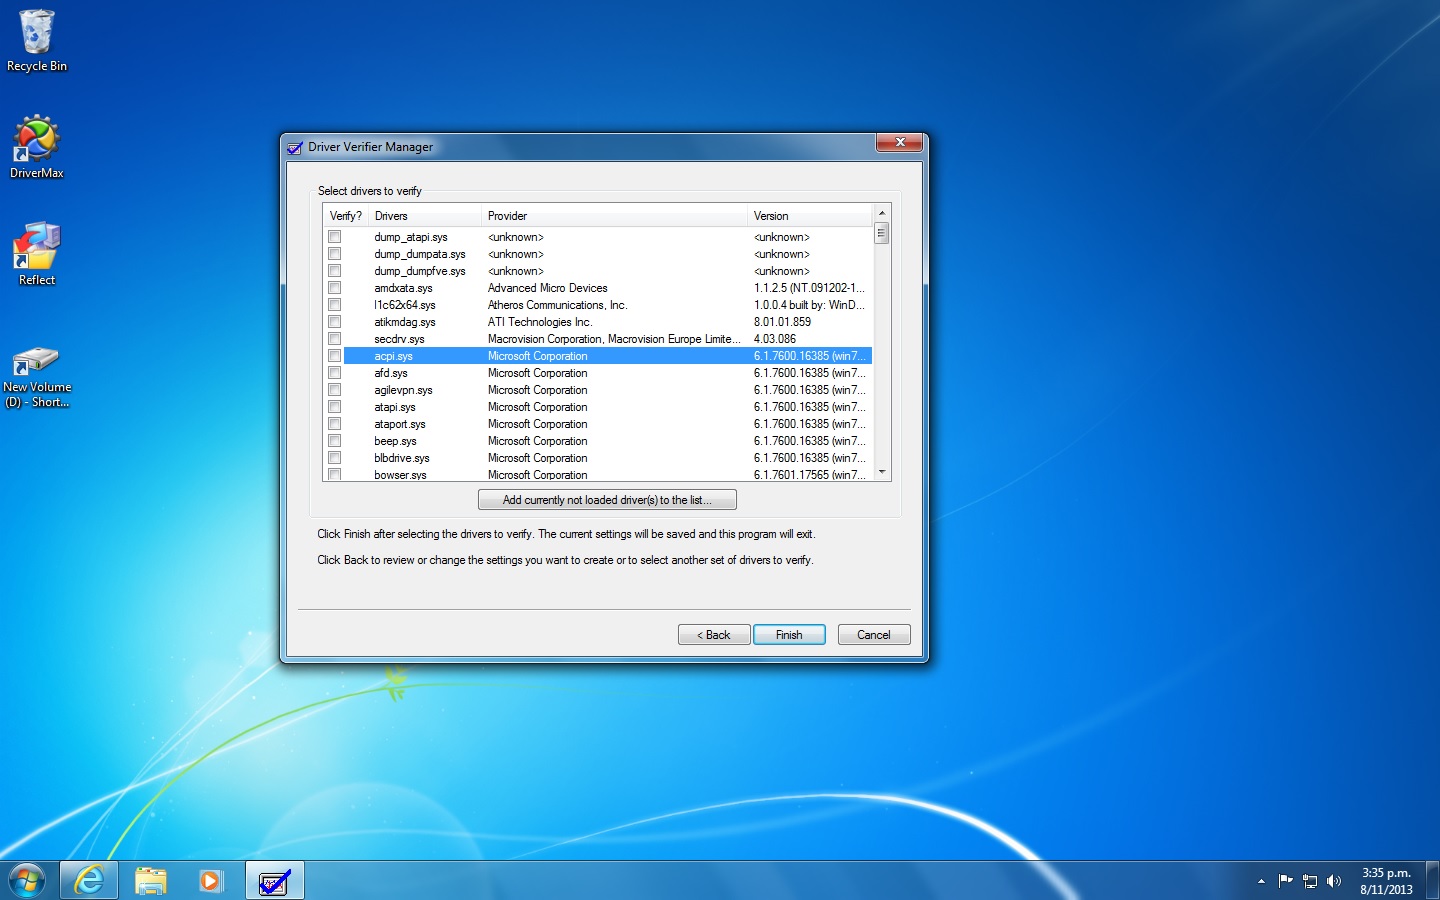The width and height of the screenshot is (1440, 900).
Task: Click ATI Technologies Inc. provider cell
Action: pos(540,322)
